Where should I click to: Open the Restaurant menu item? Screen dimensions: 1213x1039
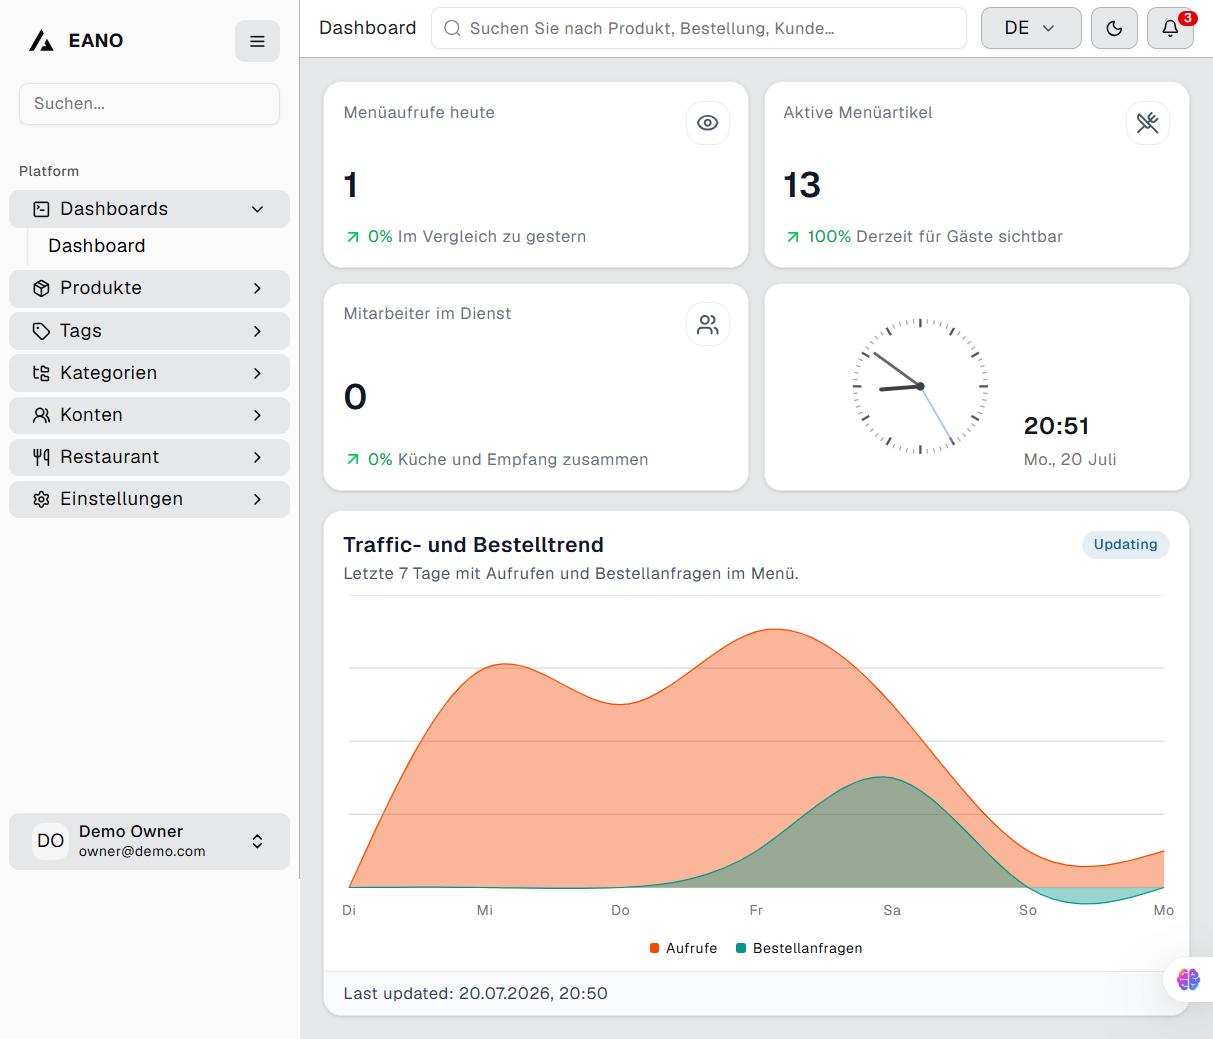point(149,457)
